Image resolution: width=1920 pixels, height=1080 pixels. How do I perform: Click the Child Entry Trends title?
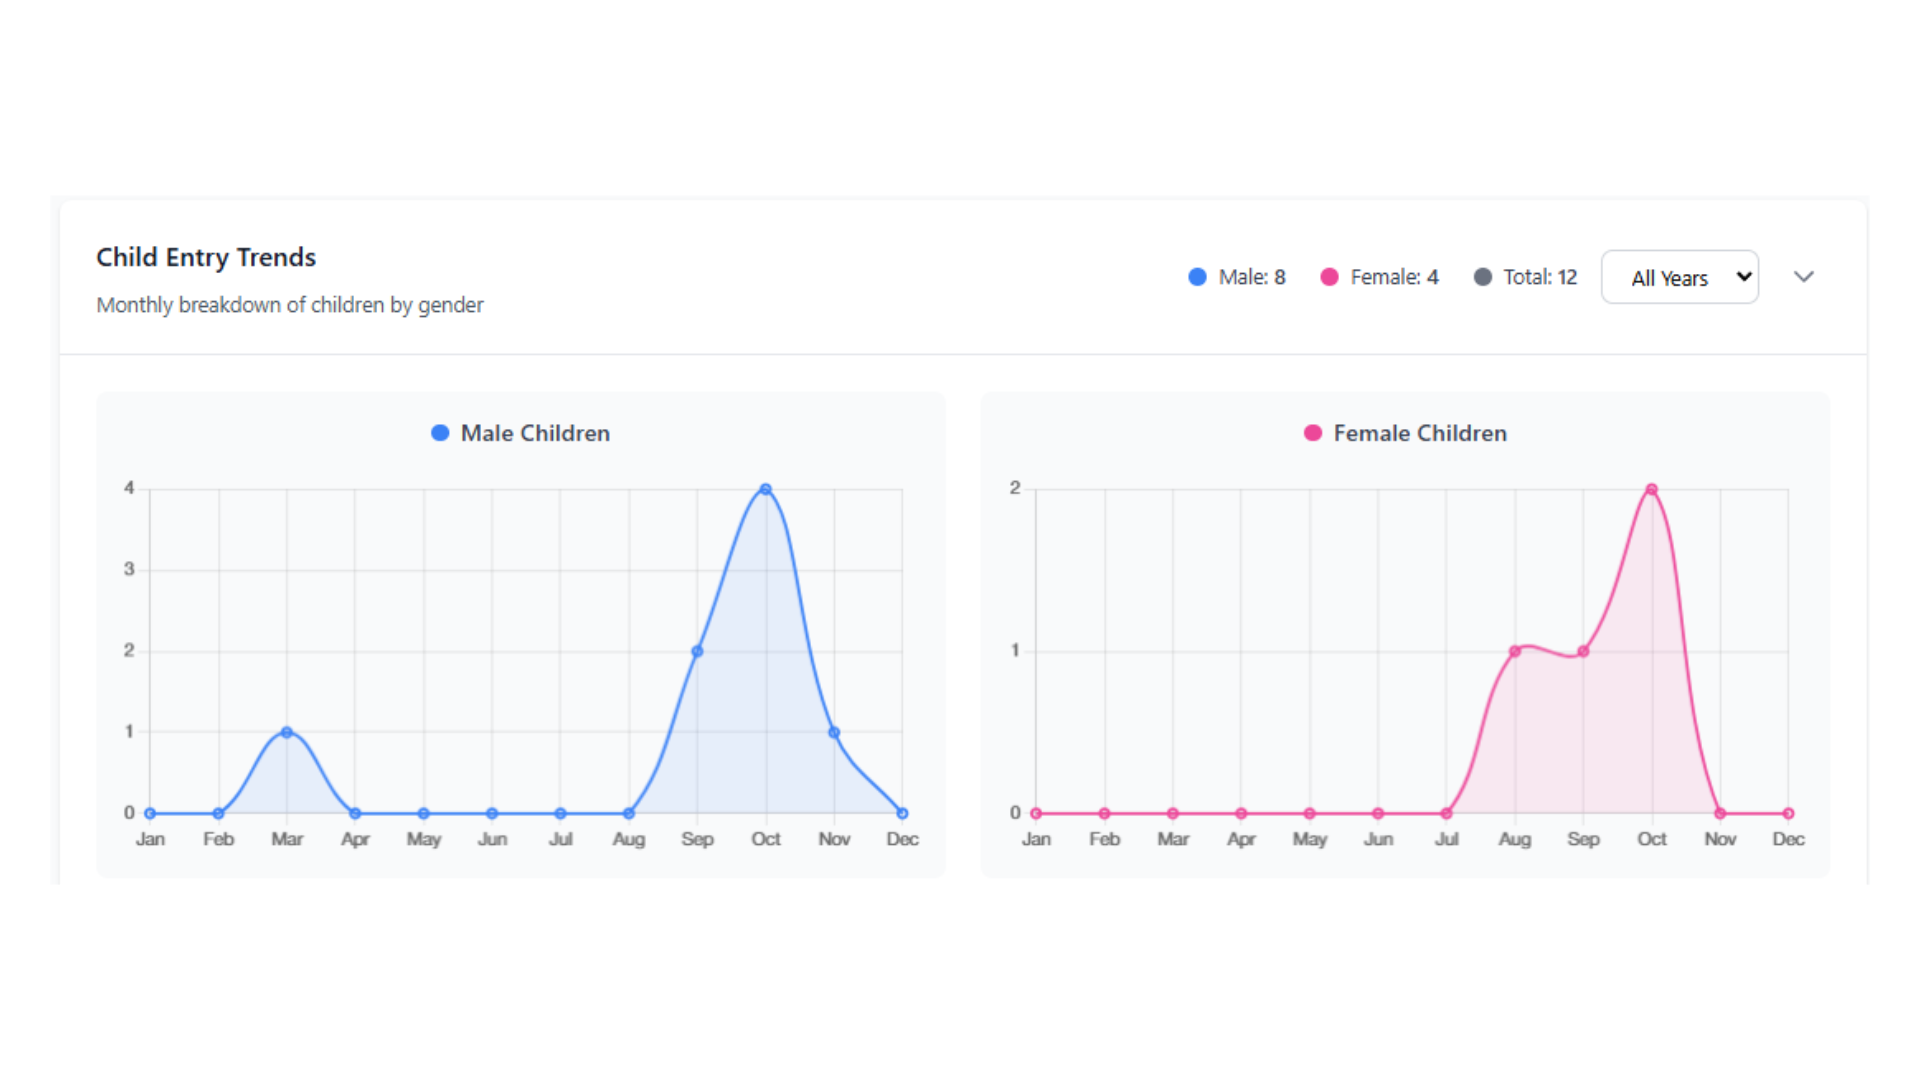click(206, 257)
